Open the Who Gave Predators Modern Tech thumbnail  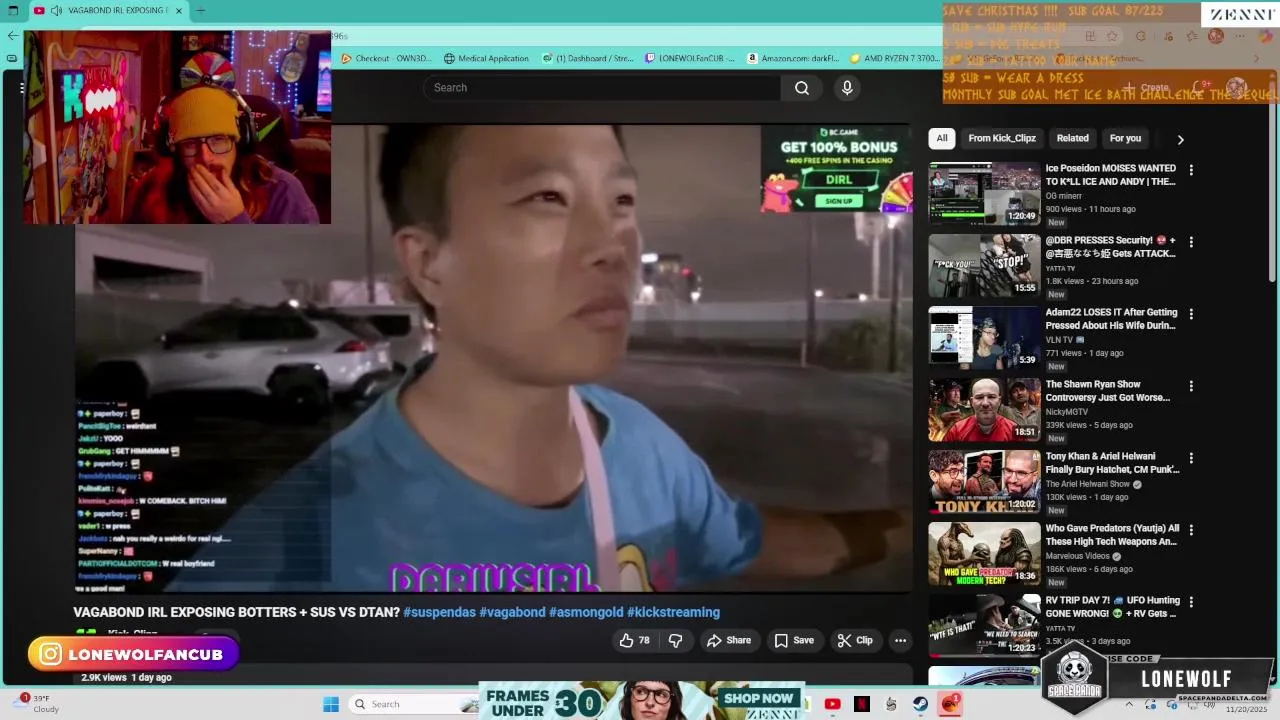coord(984,554)
